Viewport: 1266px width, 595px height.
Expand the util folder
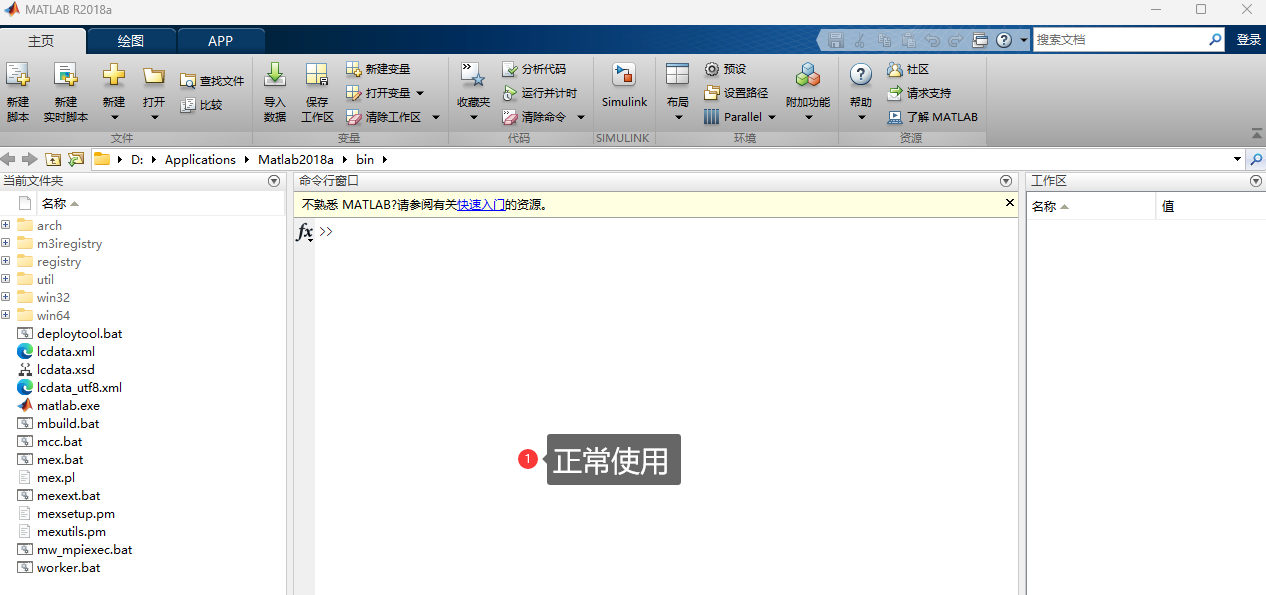point(6,279)
